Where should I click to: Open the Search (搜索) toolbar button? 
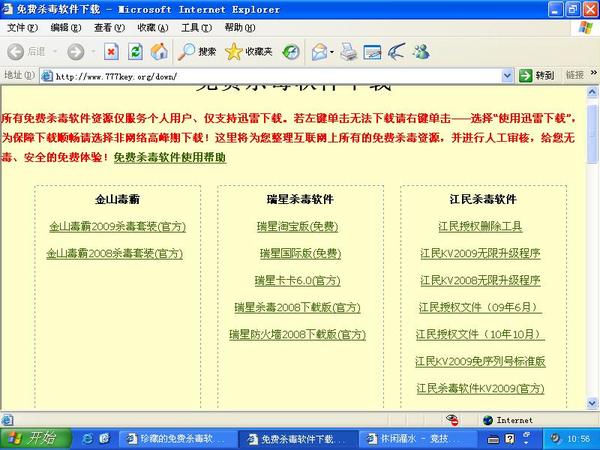tap(197, 51)
